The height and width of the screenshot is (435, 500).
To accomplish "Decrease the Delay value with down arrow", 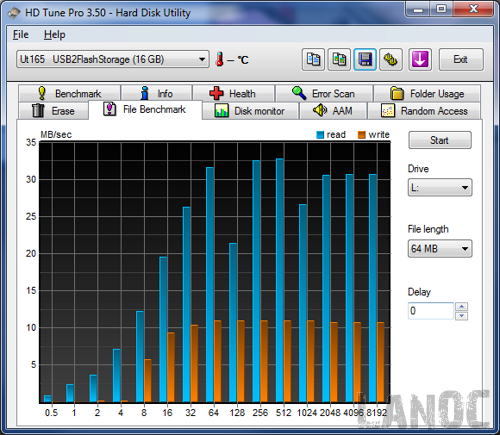I will (461, 316).
